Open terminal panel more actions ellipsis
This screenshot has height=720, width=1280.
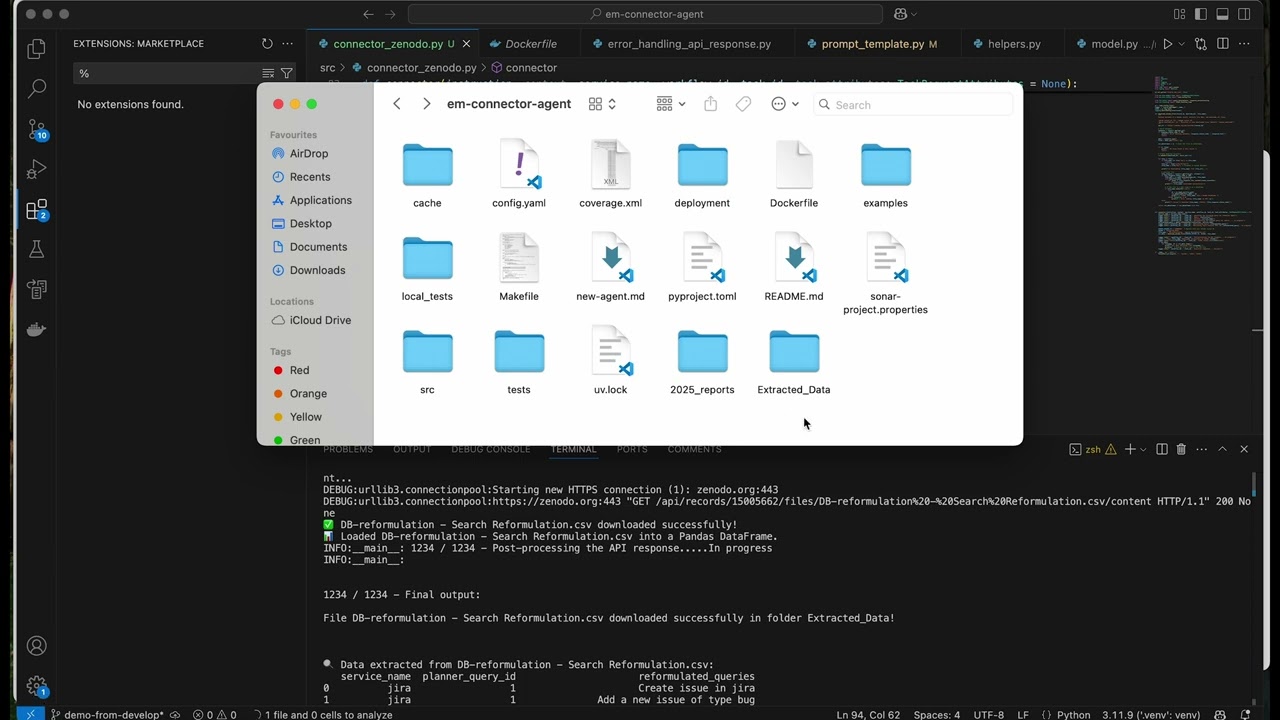(x=1202, y=450)
